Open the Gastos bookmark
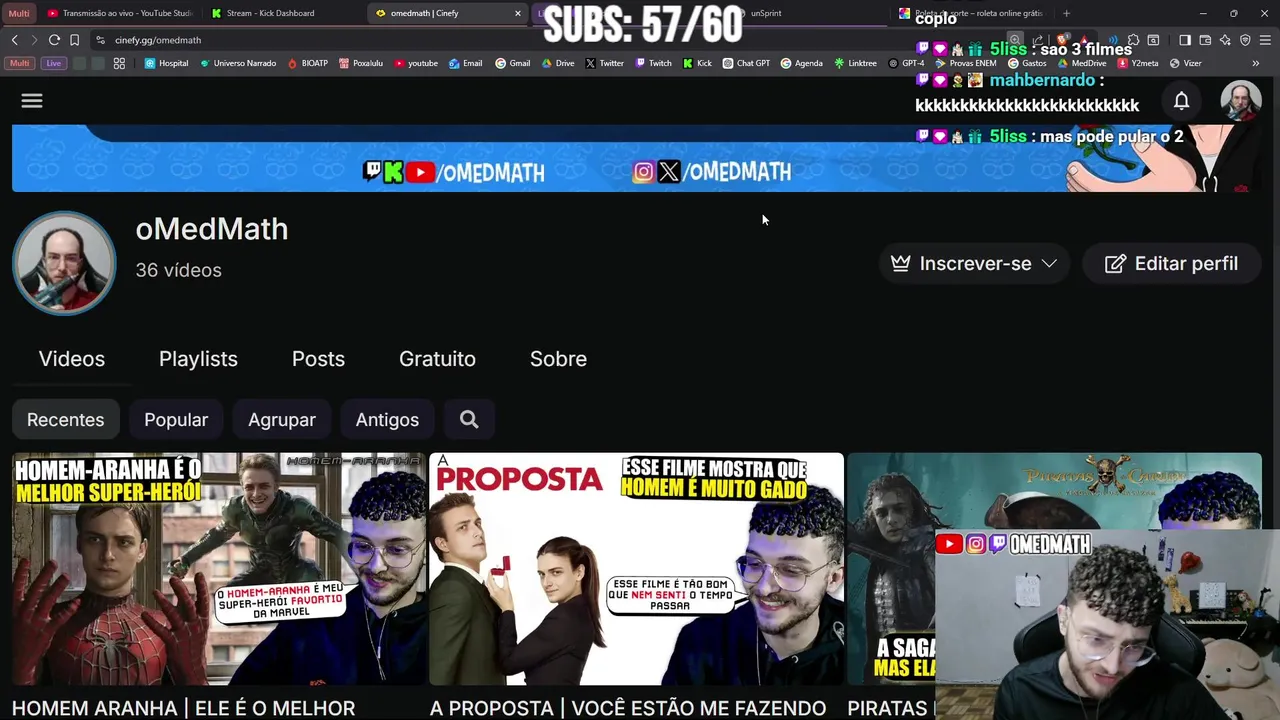Viewport: 1280px width, 720px height. [1026, 63]
